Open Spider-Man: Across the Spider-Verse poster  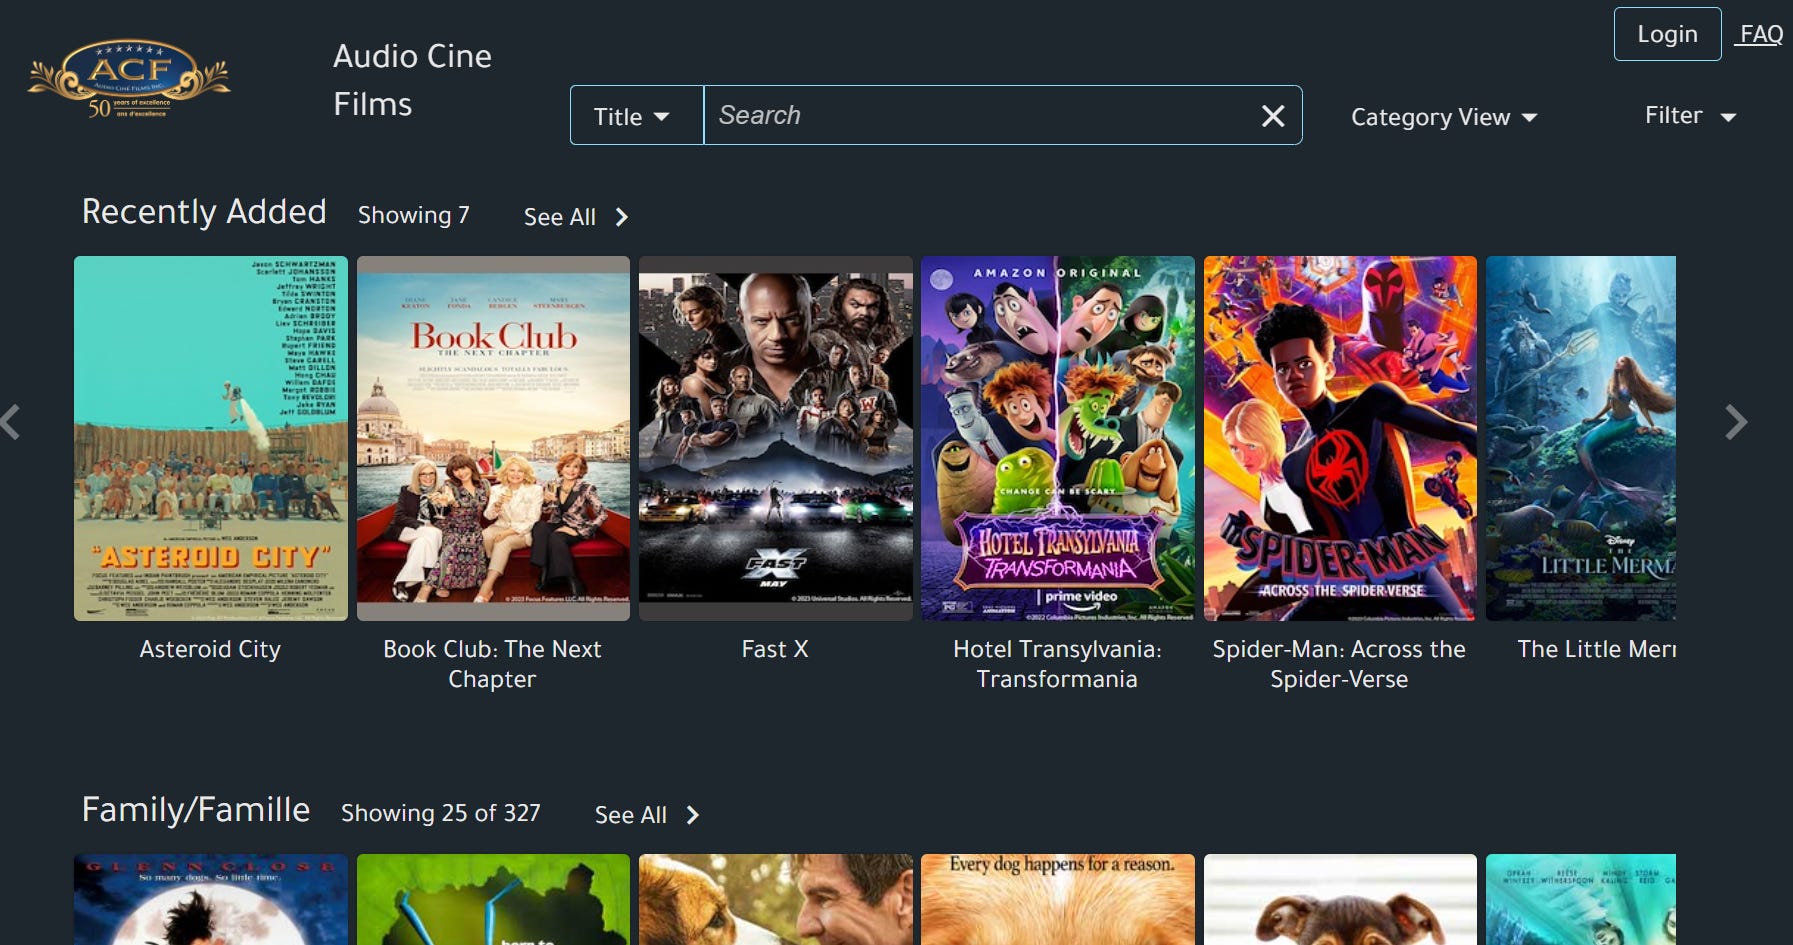point(1340,438)
